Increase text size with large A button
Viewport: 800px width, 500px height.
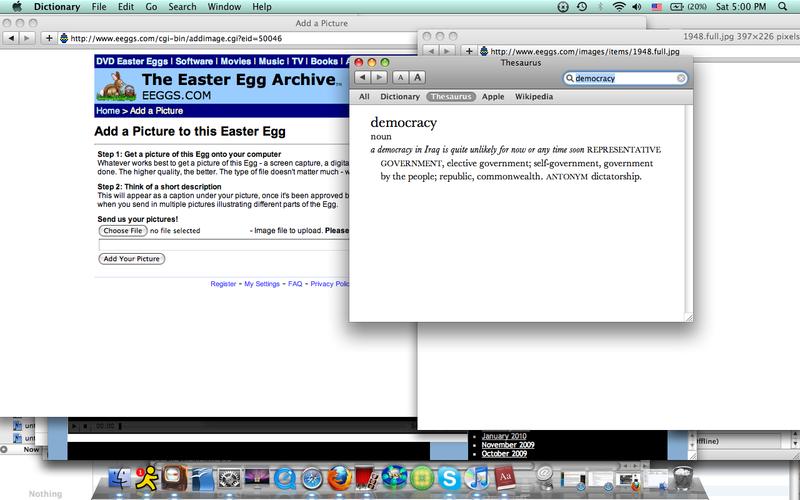click(x=417, y=77)
